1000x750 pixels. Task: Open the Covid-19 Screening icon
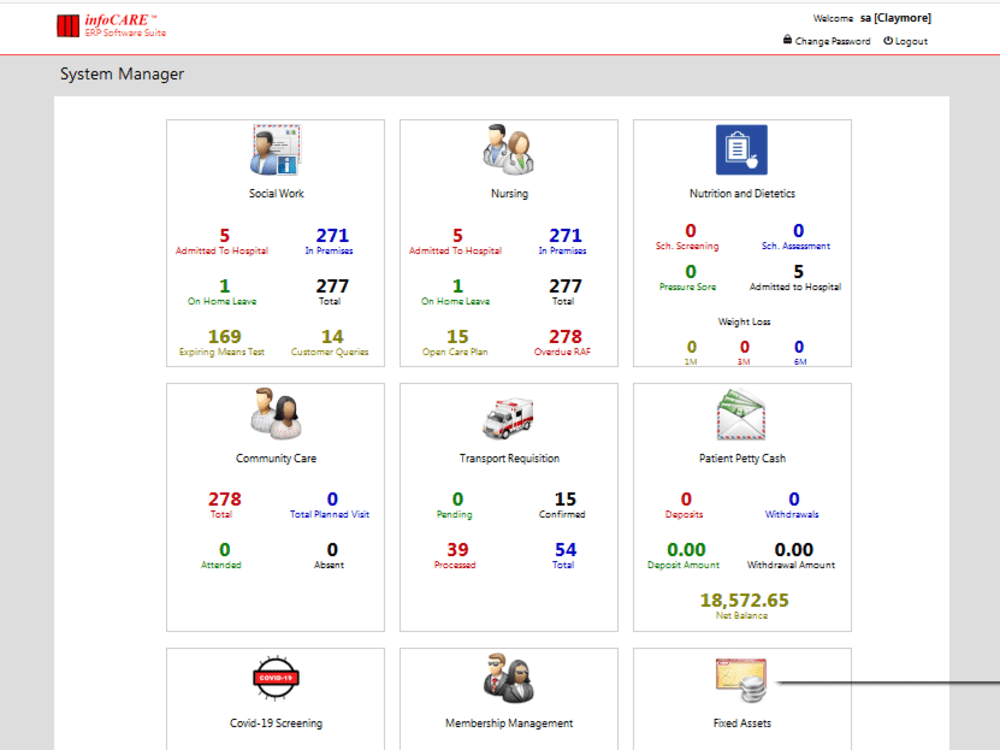tap(276, 678)
